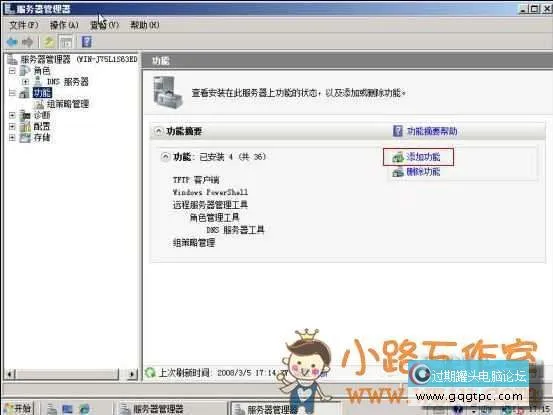Click the DNS 服务器工具 feature entry
This screenshot has height=415, width=553.
click(235, 230)
